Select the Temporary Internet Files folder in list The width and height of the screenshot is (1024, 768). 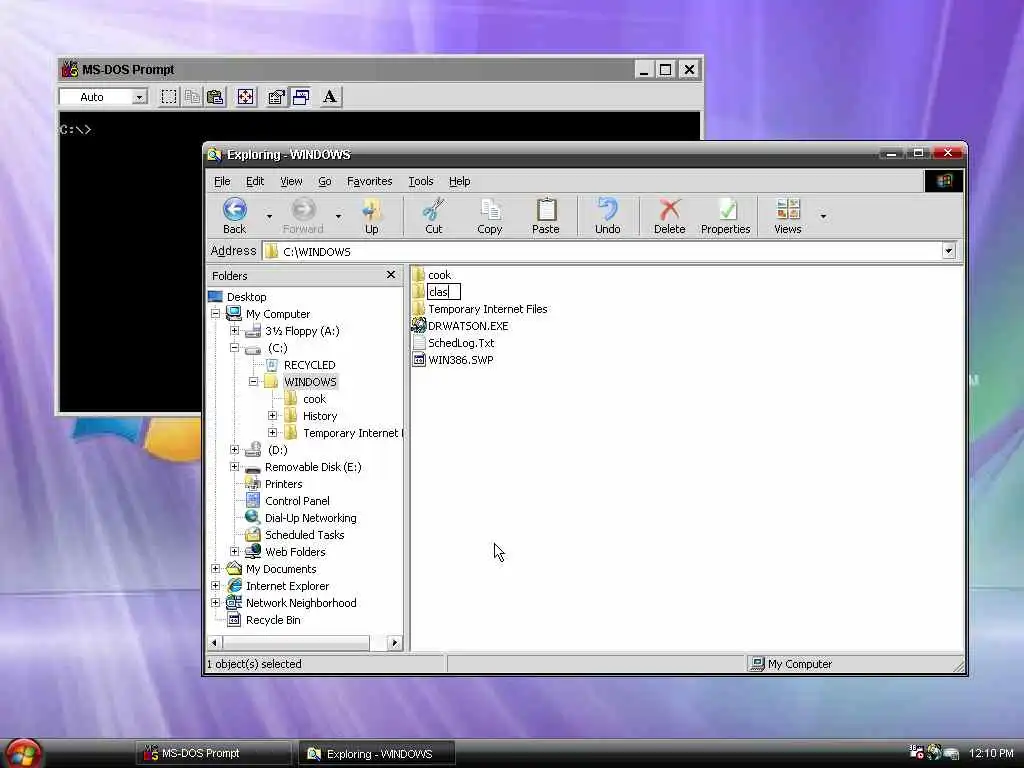(480, 309)
